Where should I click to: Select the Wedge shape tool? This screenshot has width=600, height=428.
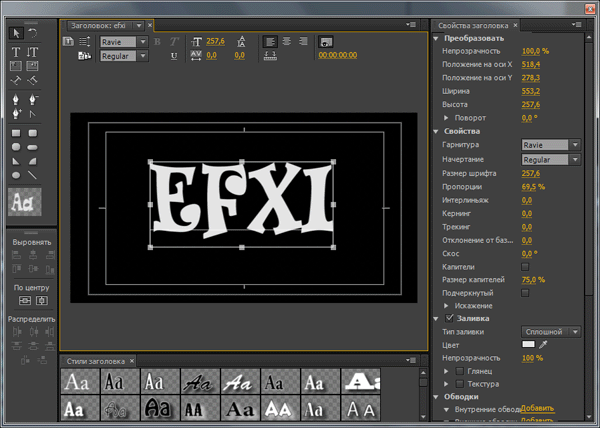16,161
